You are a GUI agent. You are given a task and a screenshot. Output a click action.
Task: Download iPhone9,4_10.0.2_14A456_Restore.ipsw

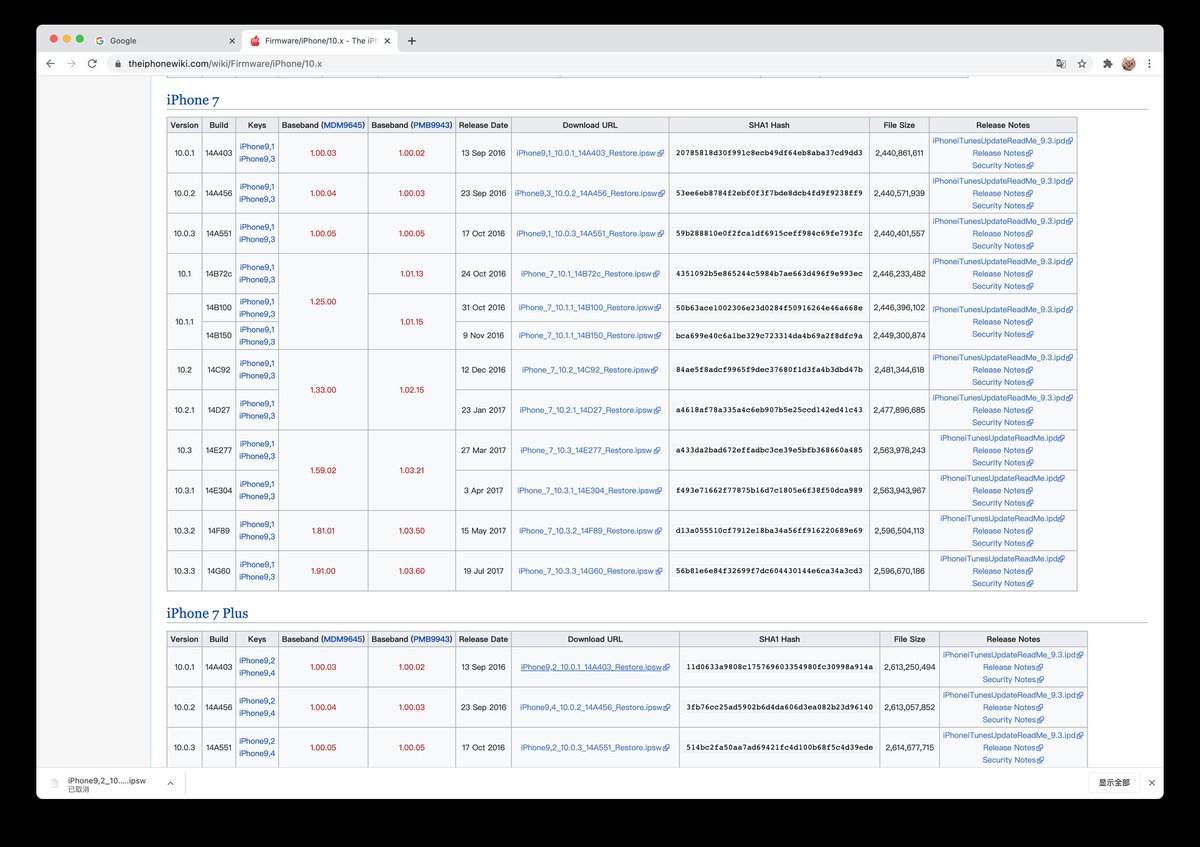pos(595,707)
